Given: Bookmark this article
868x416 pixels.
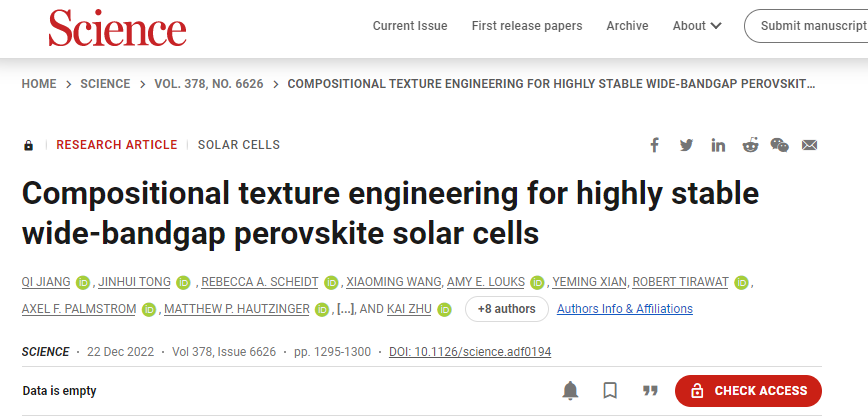Looking at the screenshot, I should (610, 391).
